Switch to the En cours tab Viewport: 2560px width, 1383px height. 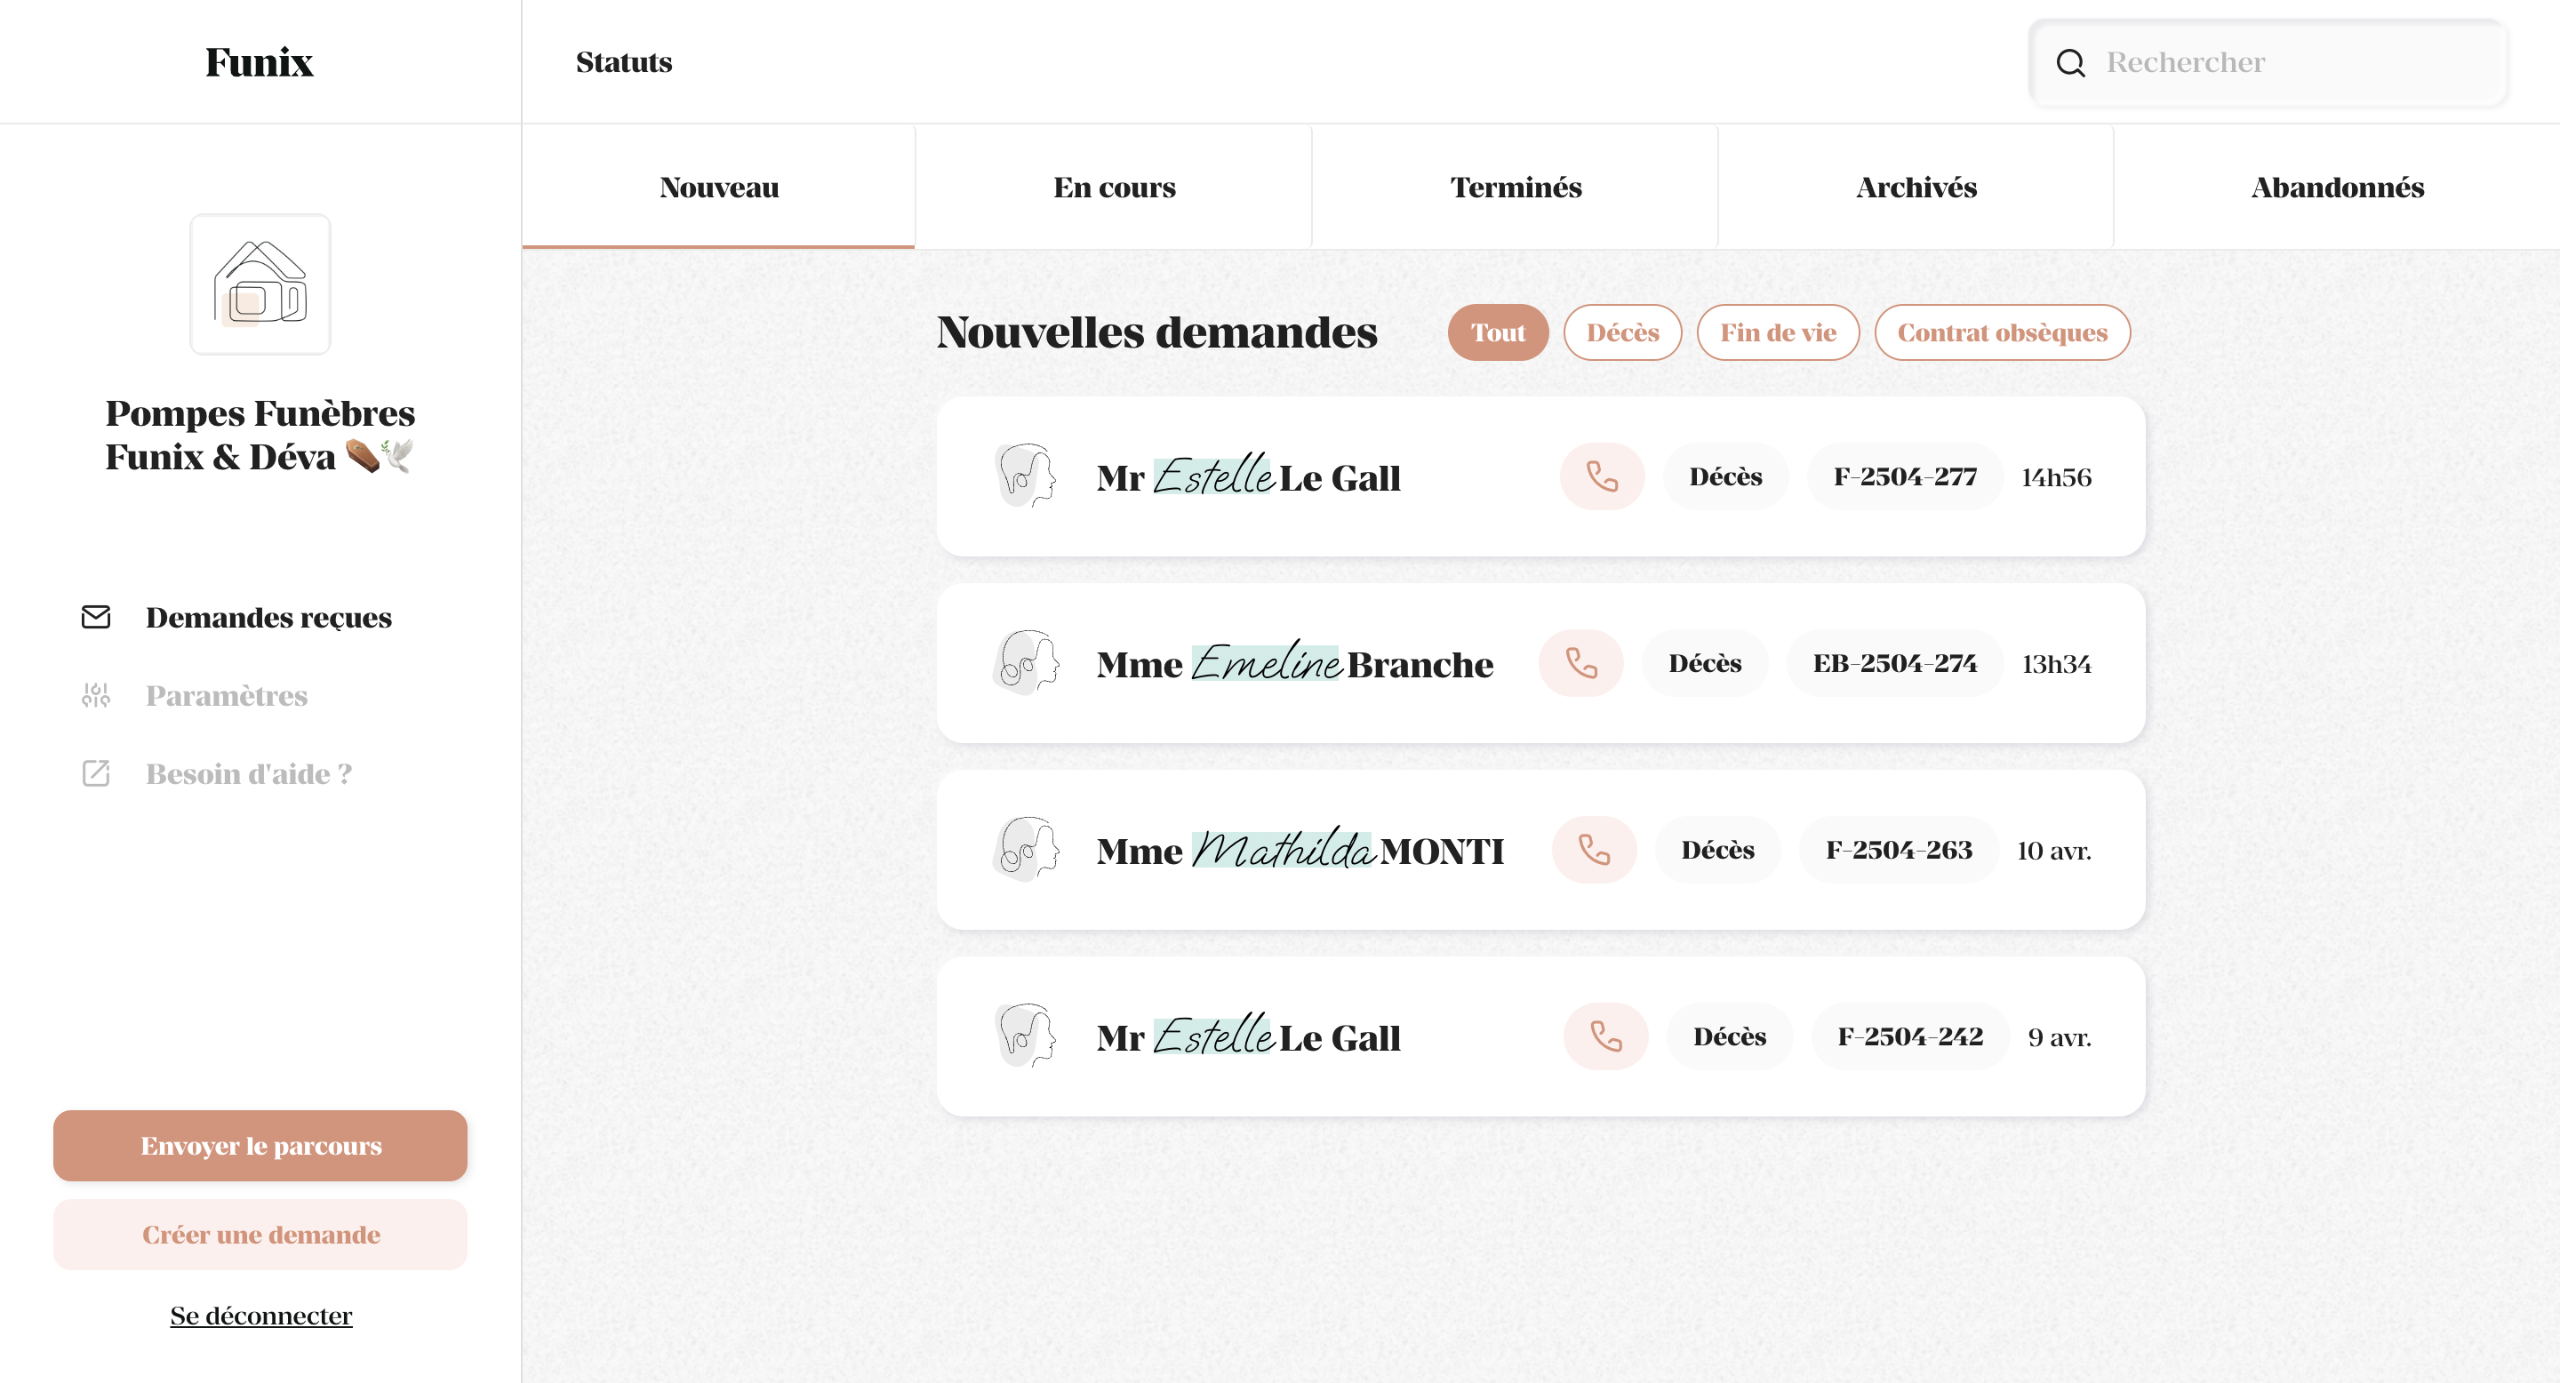1114,187
